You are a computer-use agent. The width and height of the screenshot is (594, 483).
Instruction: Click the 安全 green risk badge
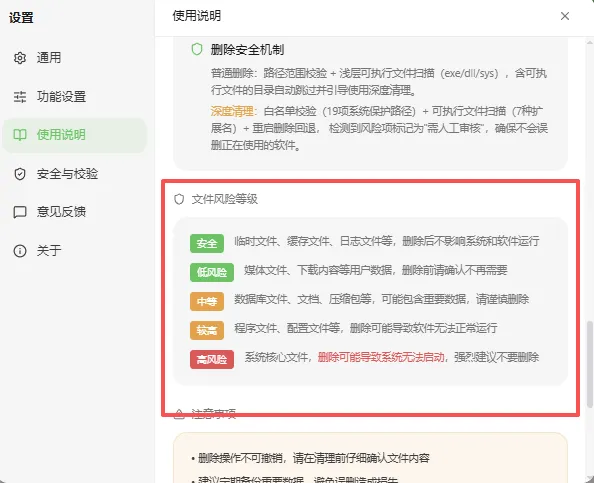coord(207,243)
